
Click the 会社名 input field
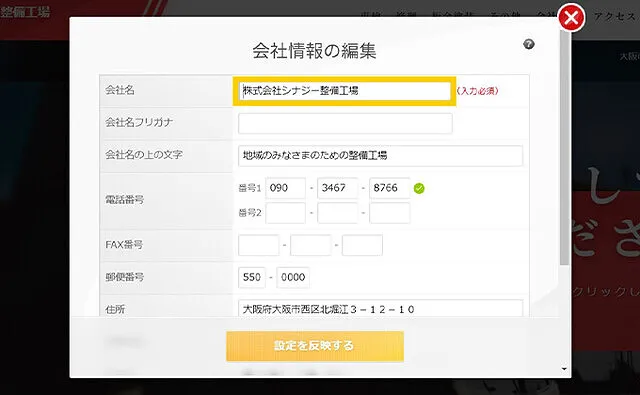344,91
